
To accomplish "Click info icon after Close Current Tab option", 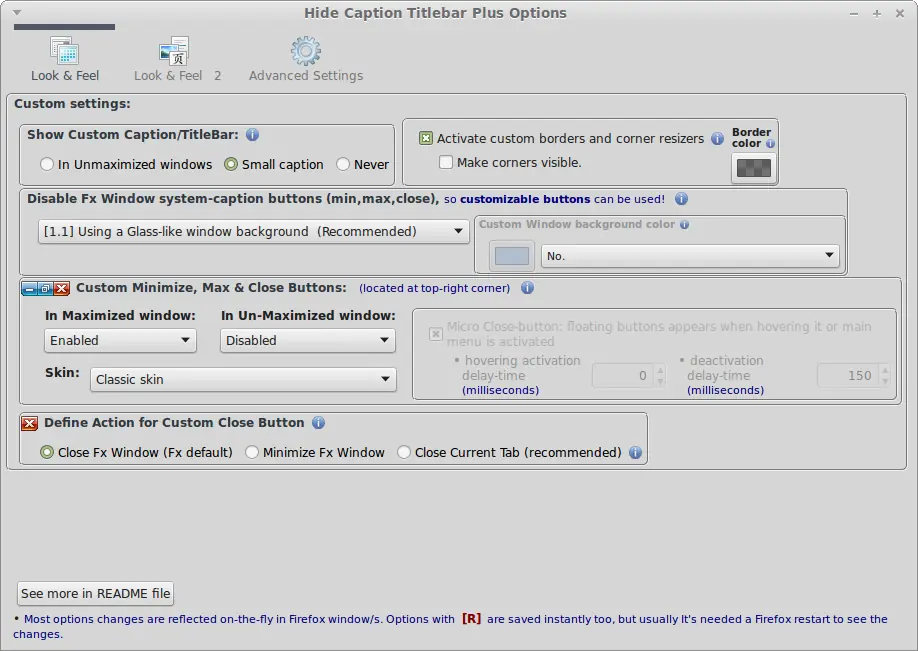I will [x=635, y=453].
